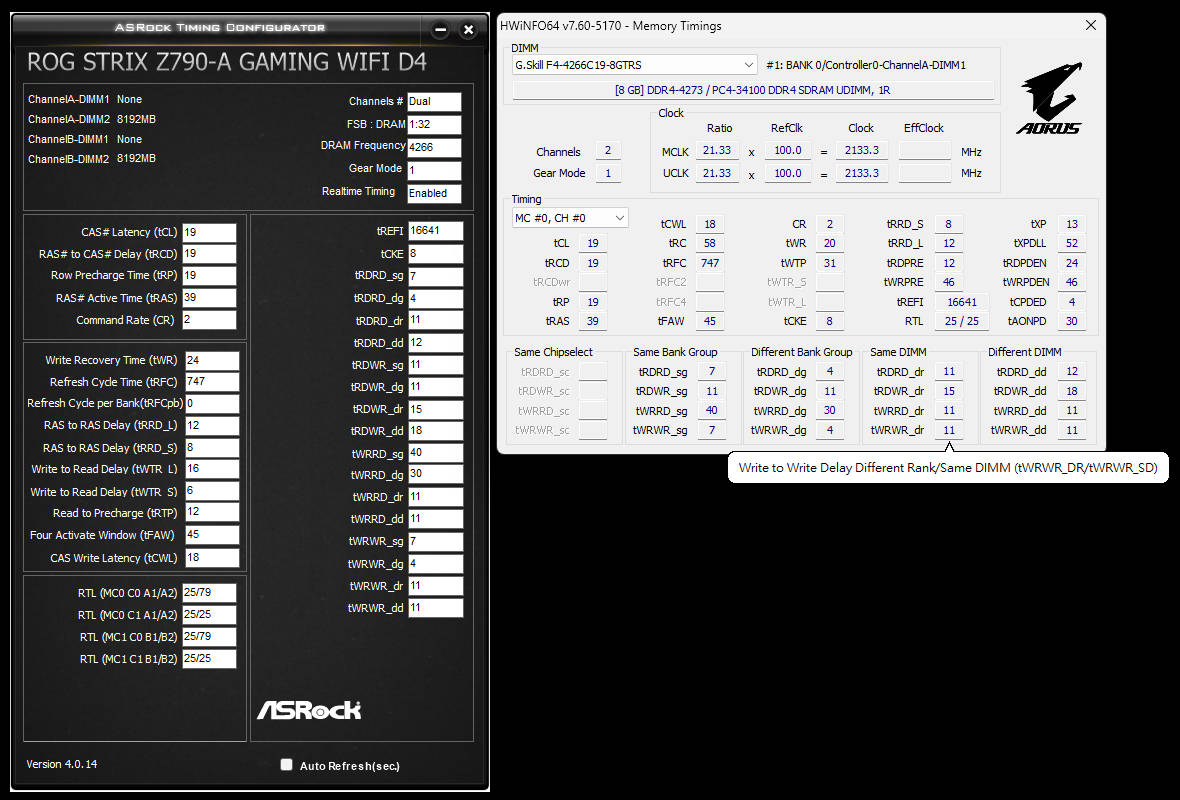Viewport: 1180px width, 800px height.
Task: Click the tAONPD value 30 in HWiNFO64
Action: tap(1072, 321)
